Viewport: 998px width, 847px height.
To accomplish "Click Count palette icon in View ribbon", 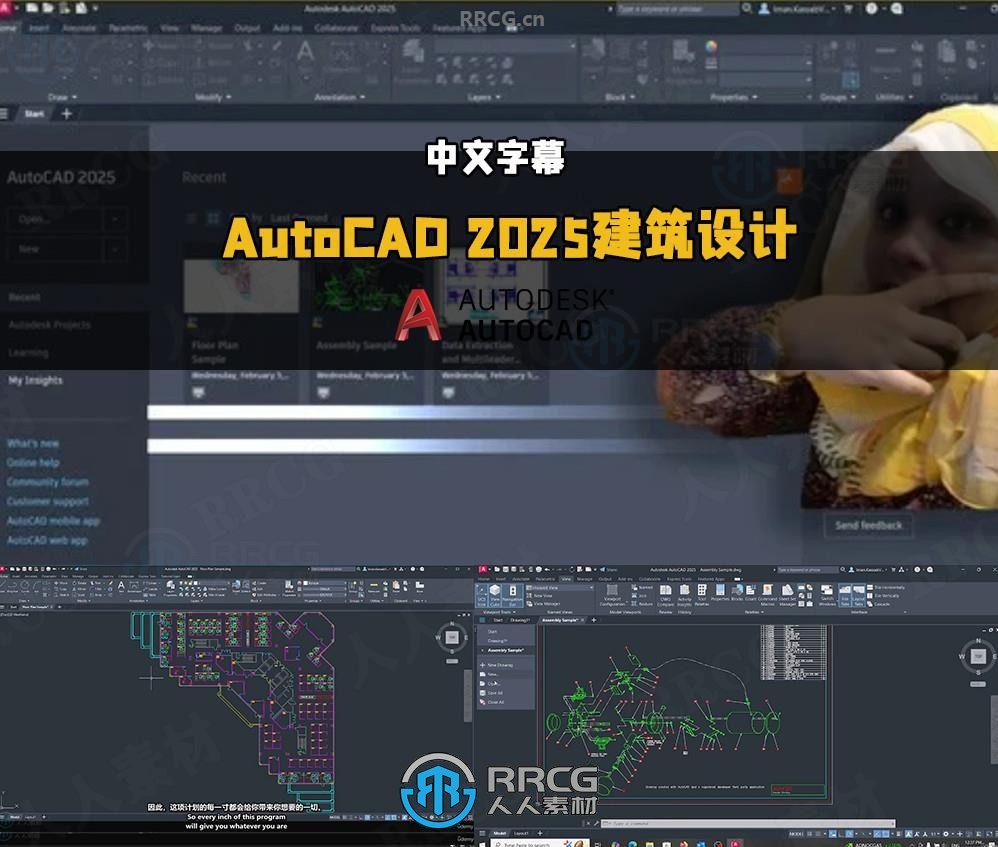I will point(750,593).
